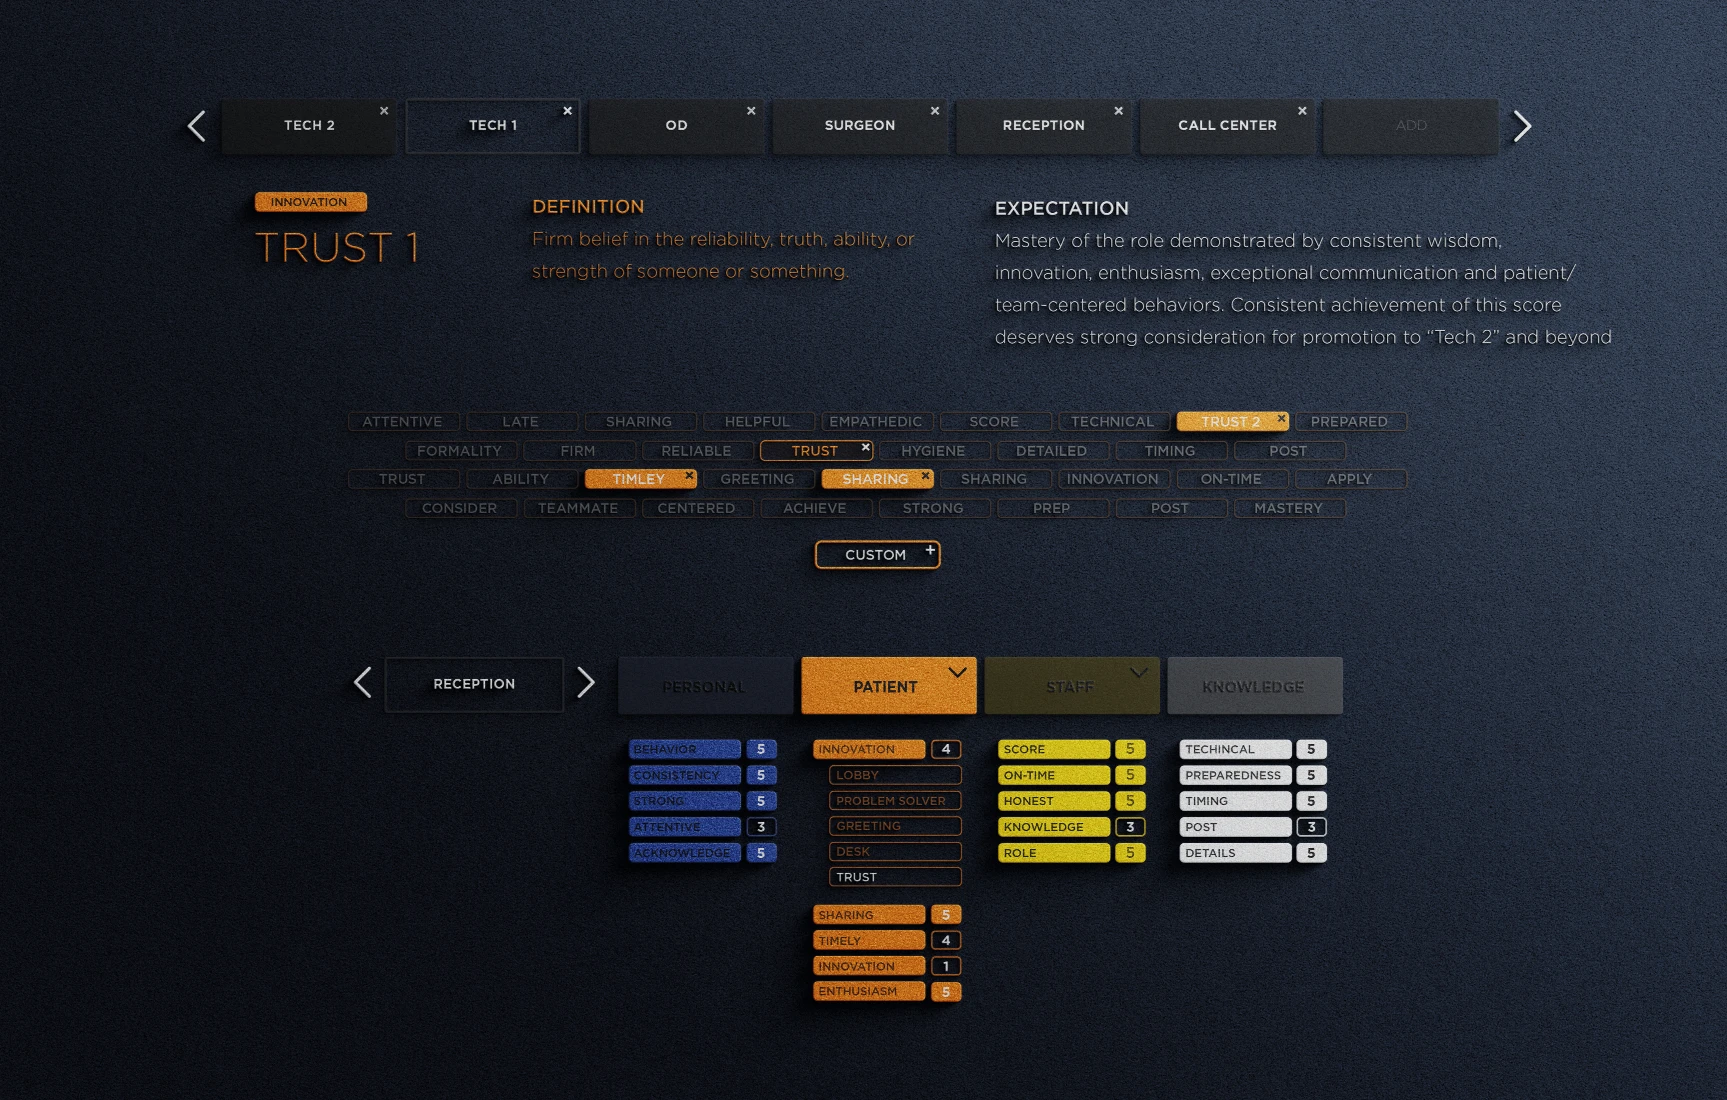Select the yellow SCORE bar
The height and width of the screenshot is (1100, 1727).
click(1054, 749)
